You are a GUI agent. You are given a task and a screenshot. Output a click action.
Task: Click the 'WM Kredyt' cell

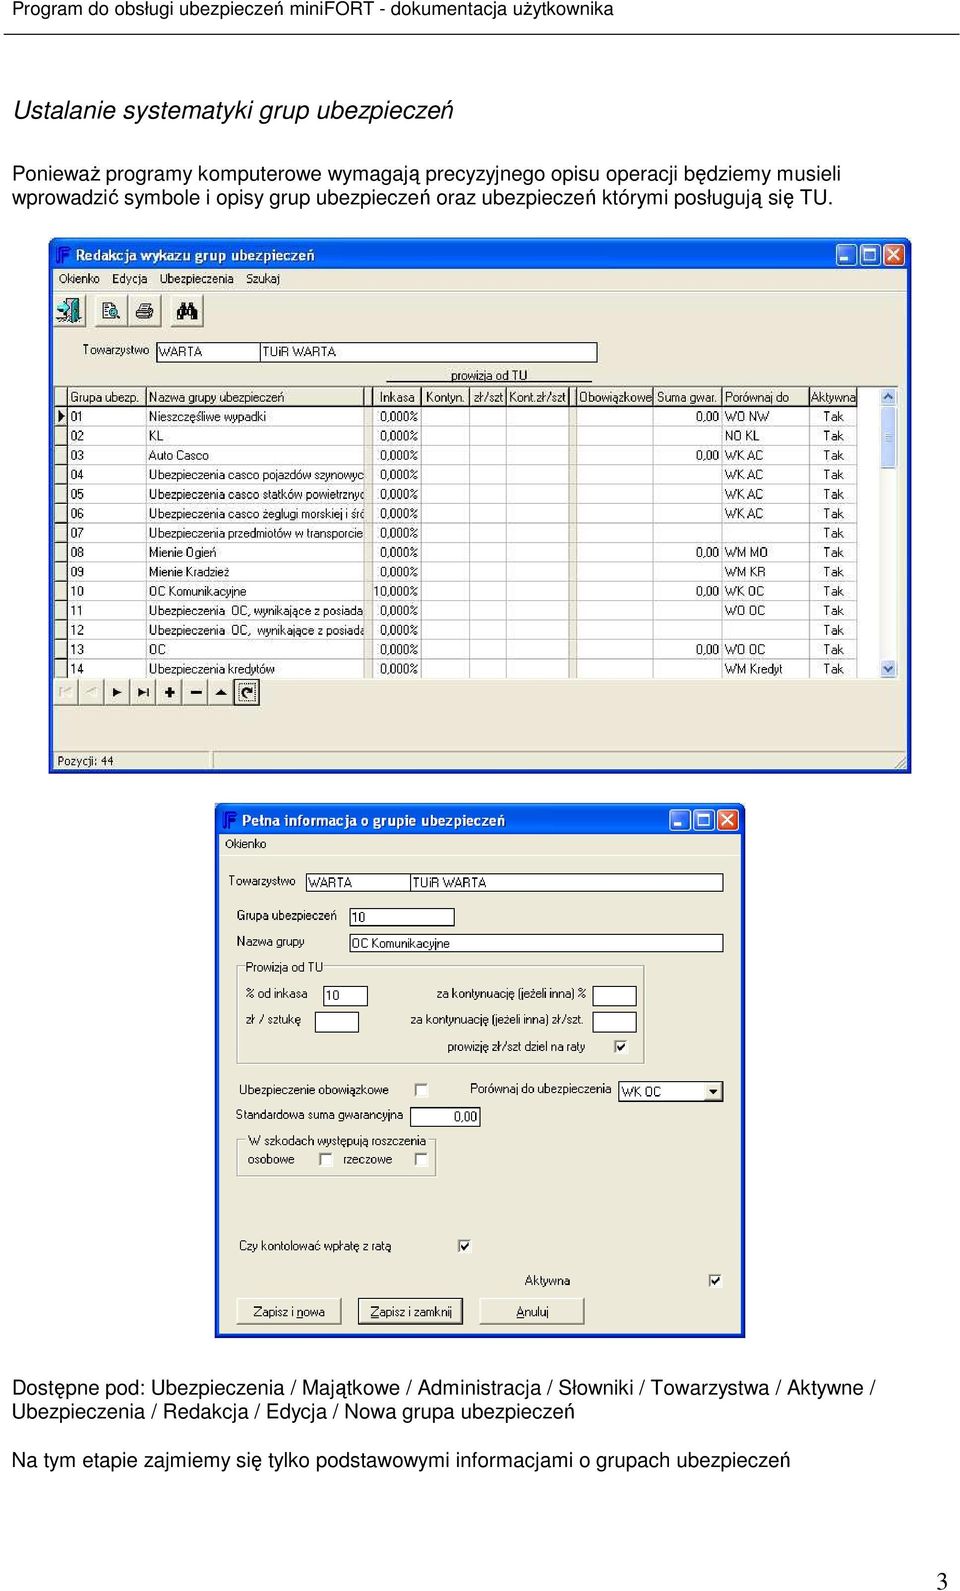click(764, 669)
